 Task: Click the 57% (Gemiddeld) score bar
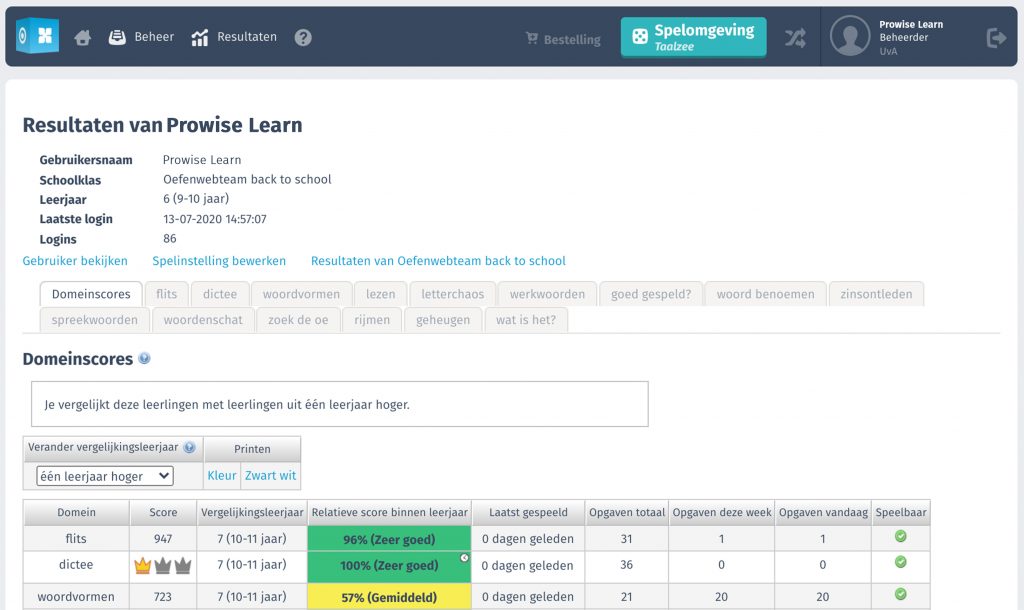(389, 597)
